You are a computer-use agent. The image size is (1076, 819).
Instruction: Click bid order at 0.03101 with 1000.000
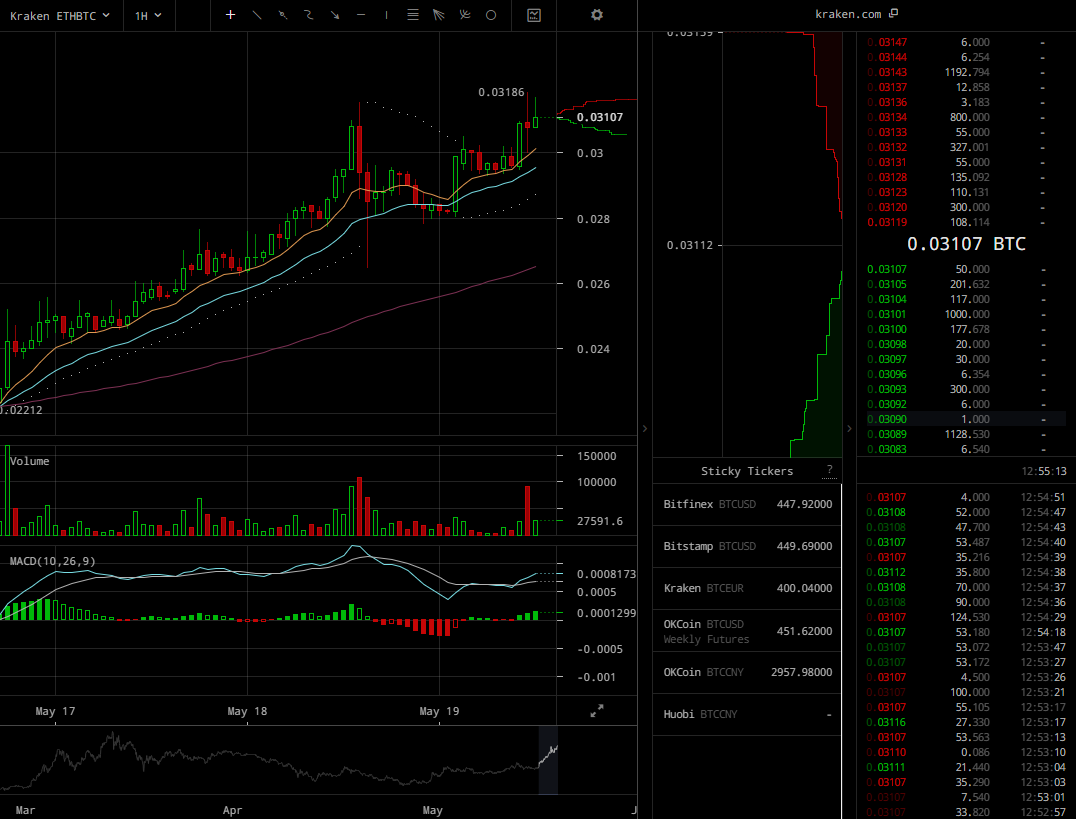tap(966, 314)
